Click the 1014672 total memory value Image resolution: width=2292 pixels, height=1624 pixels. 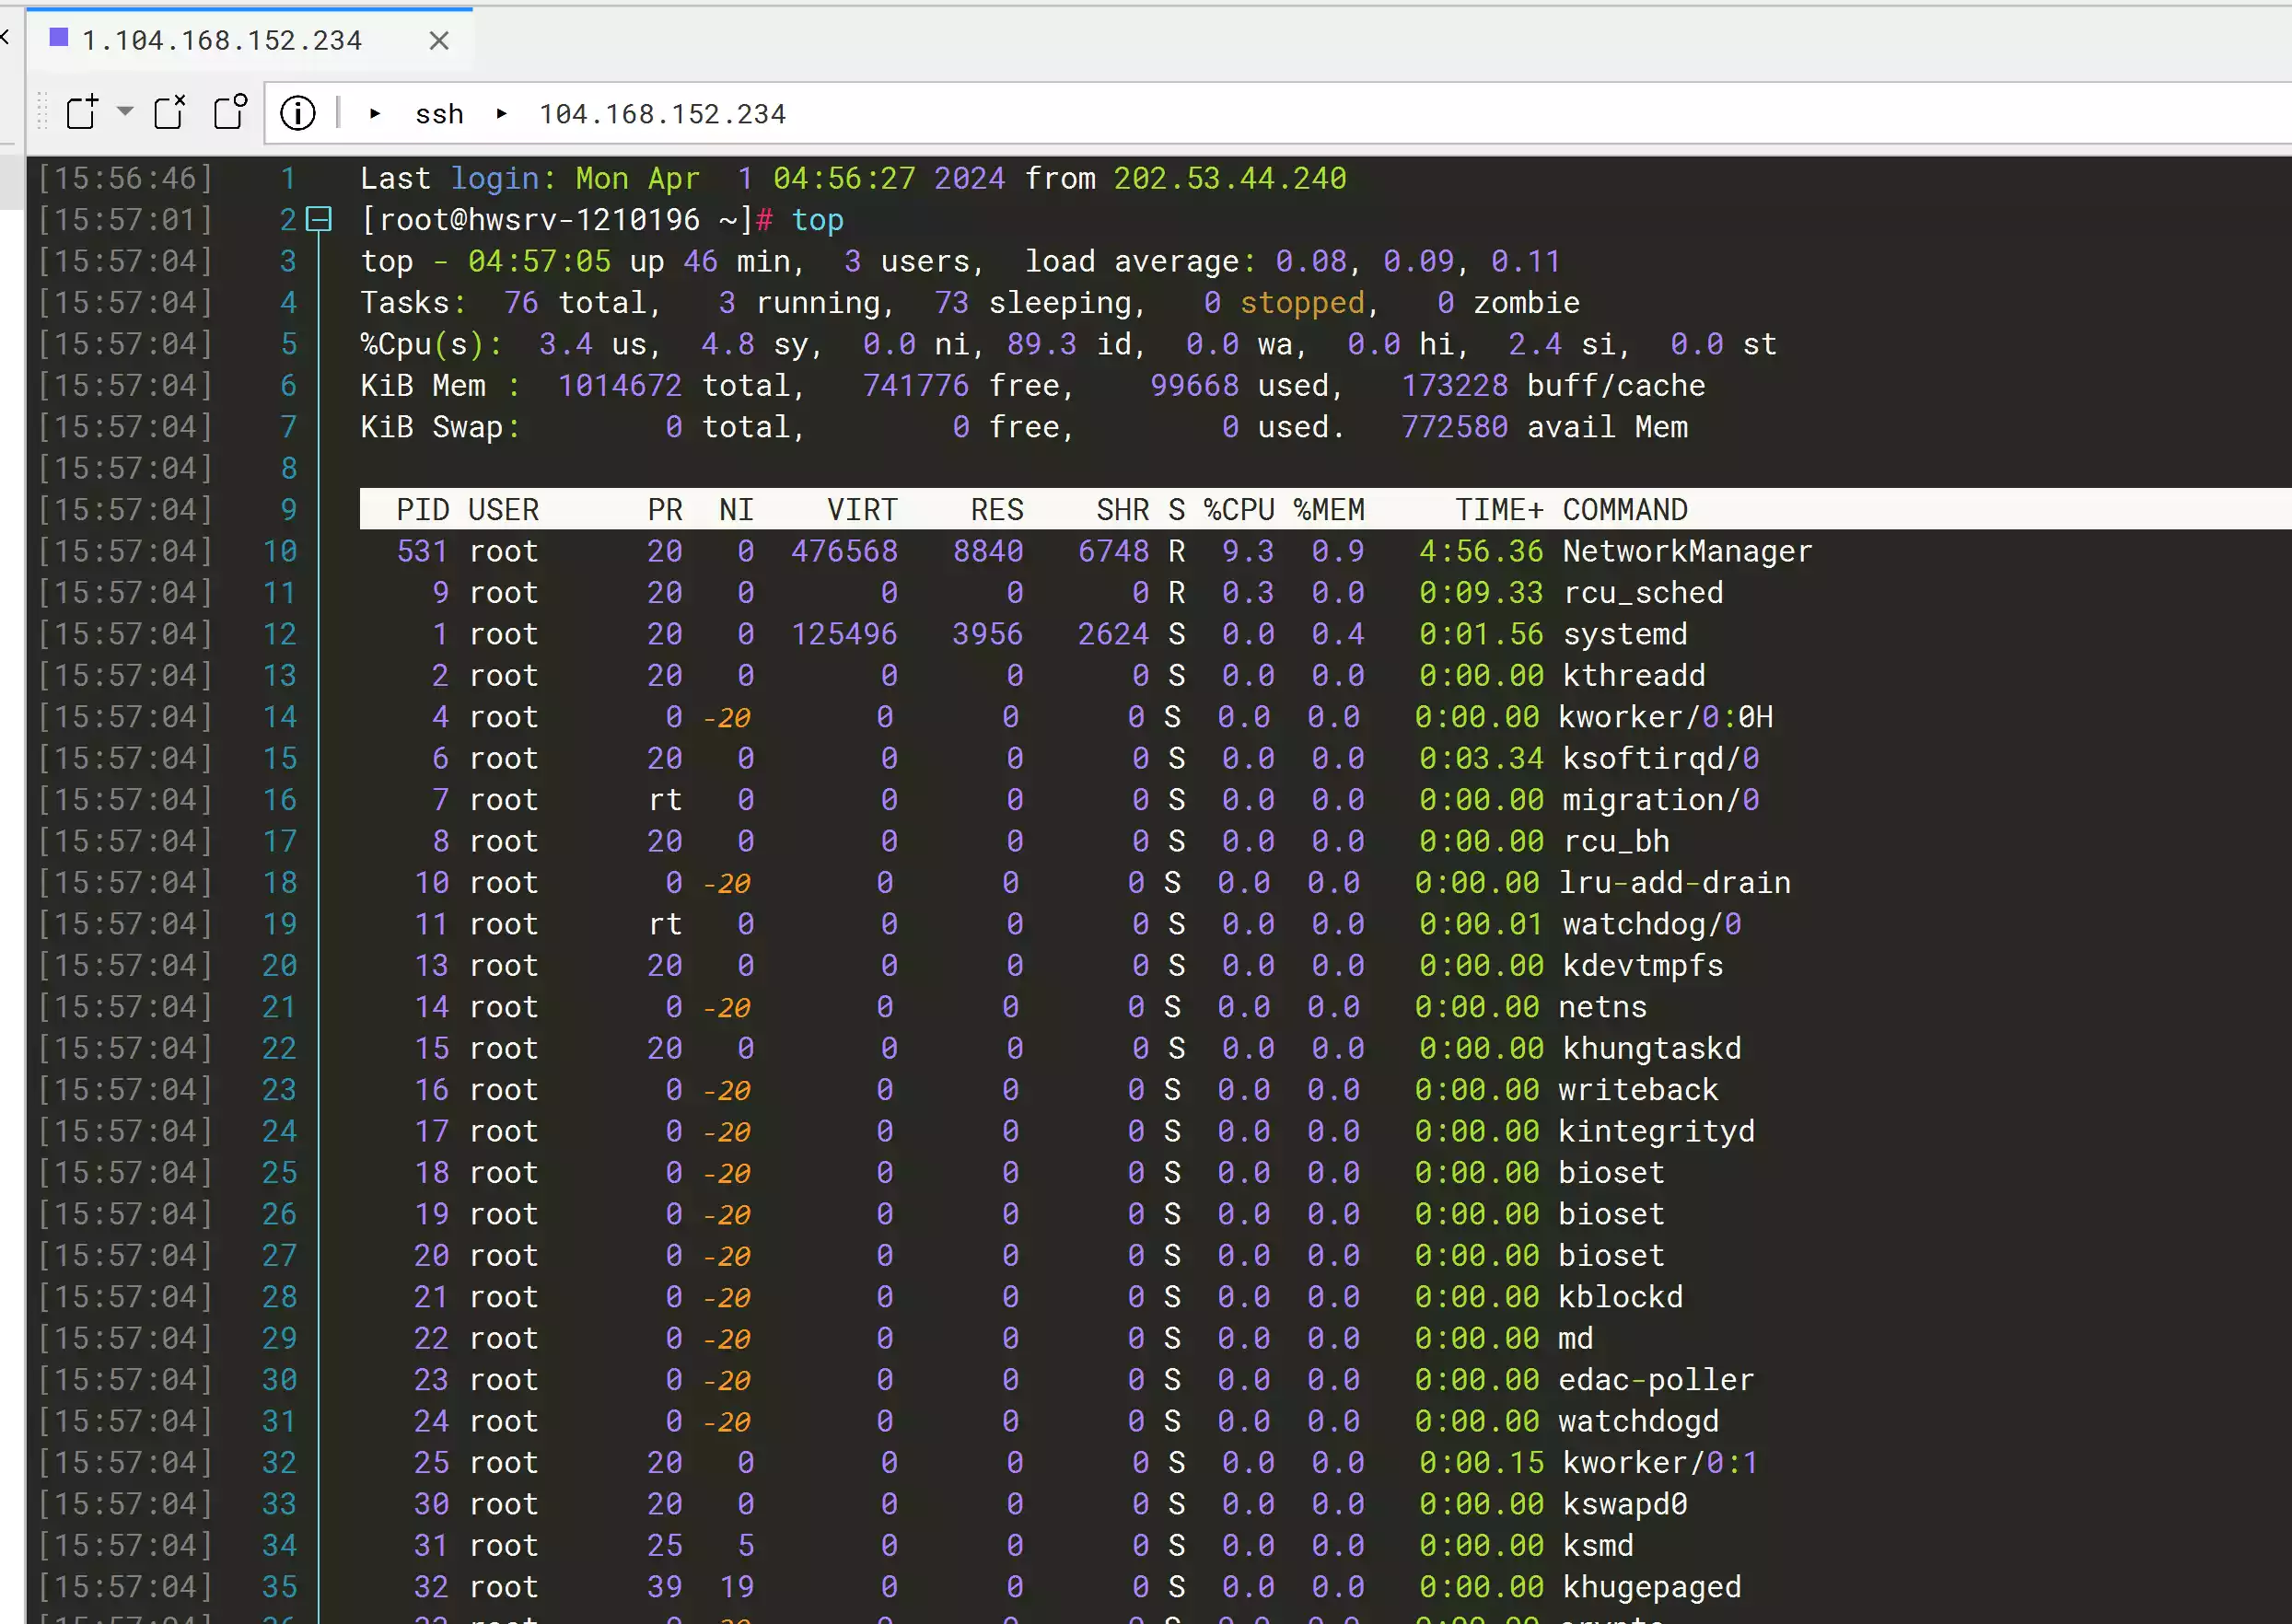tap(620, 386)
